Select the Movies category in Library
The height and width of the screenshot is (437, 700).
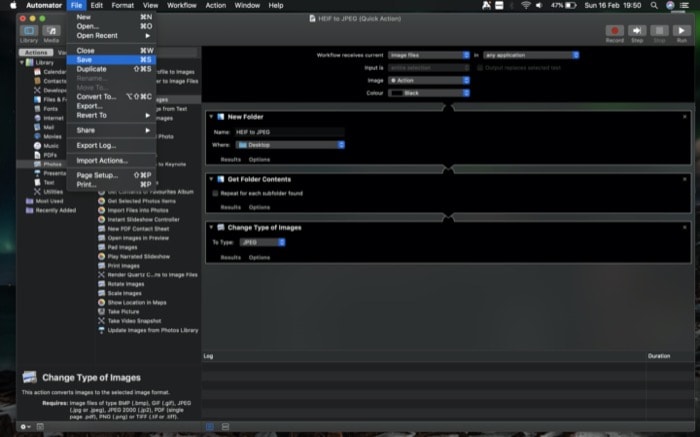tap(48, 137)
